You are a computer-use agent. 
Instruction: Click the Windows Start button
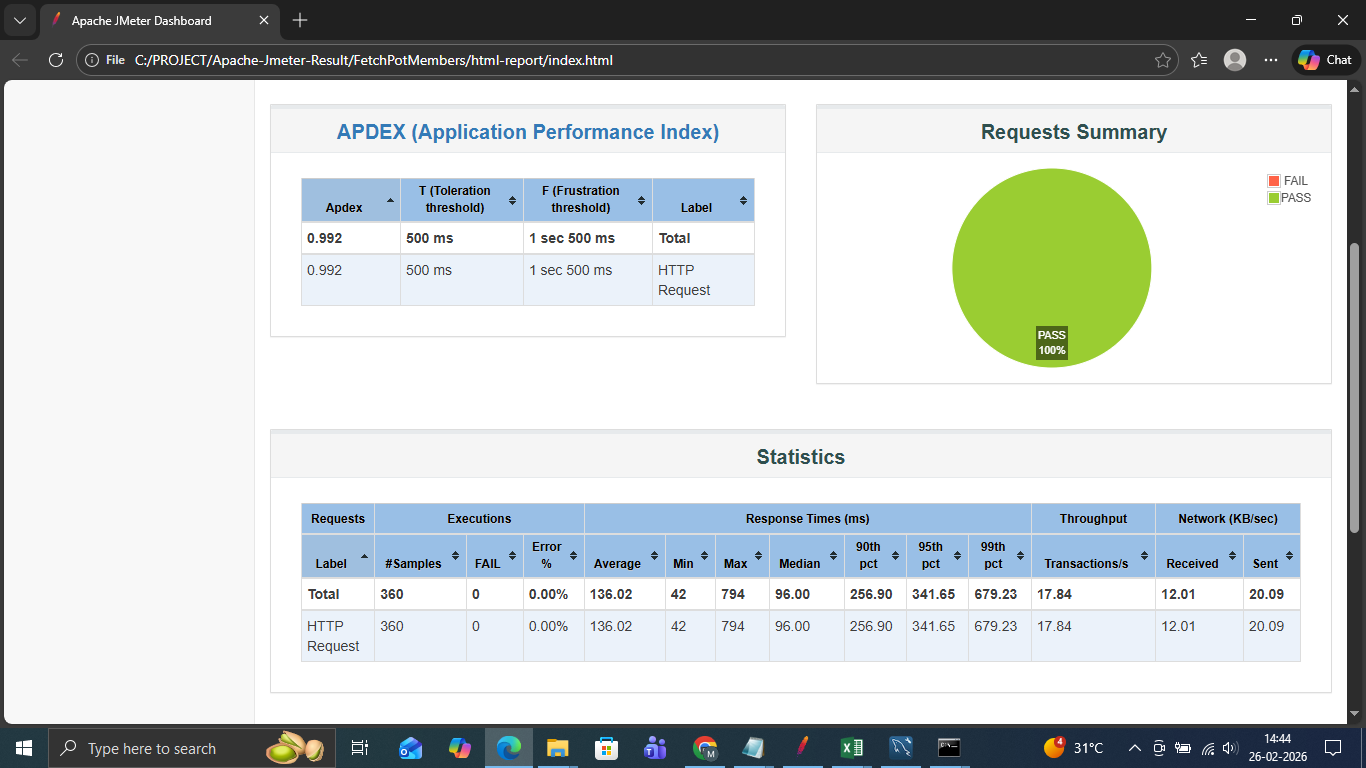pyautogui.click(x=23, y=747)
